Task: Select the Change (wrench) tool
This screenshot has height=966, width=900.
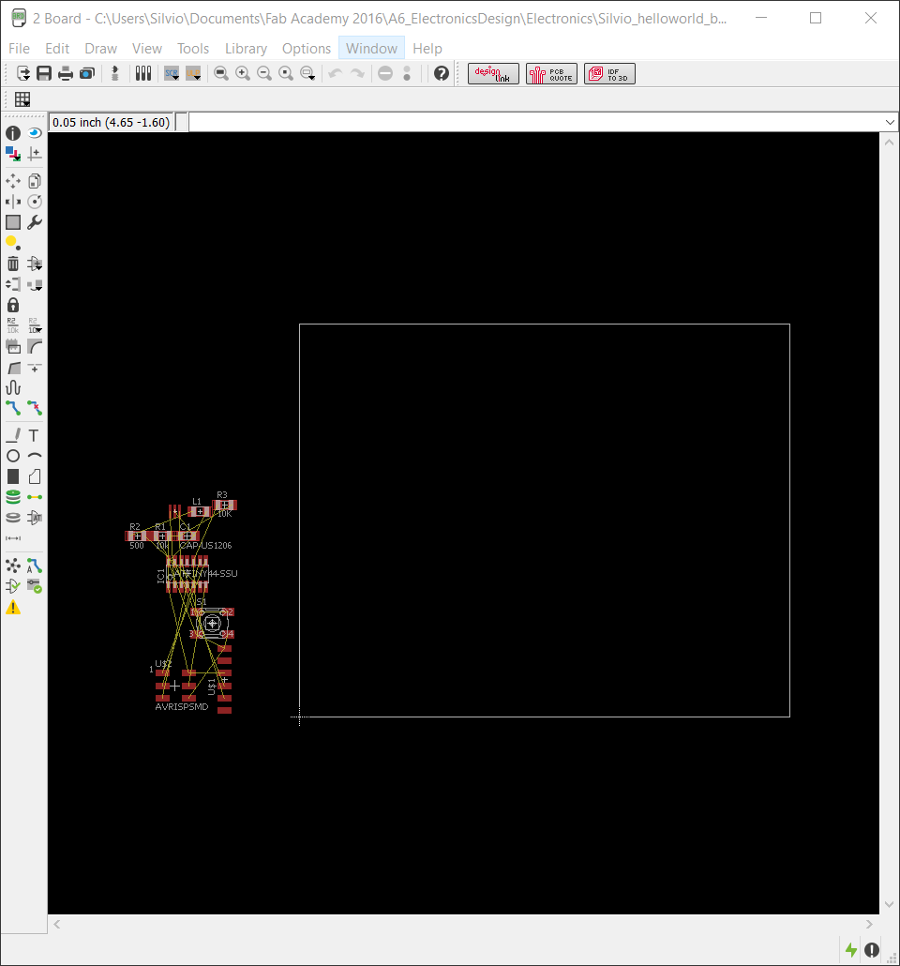Action: (35, 222)
